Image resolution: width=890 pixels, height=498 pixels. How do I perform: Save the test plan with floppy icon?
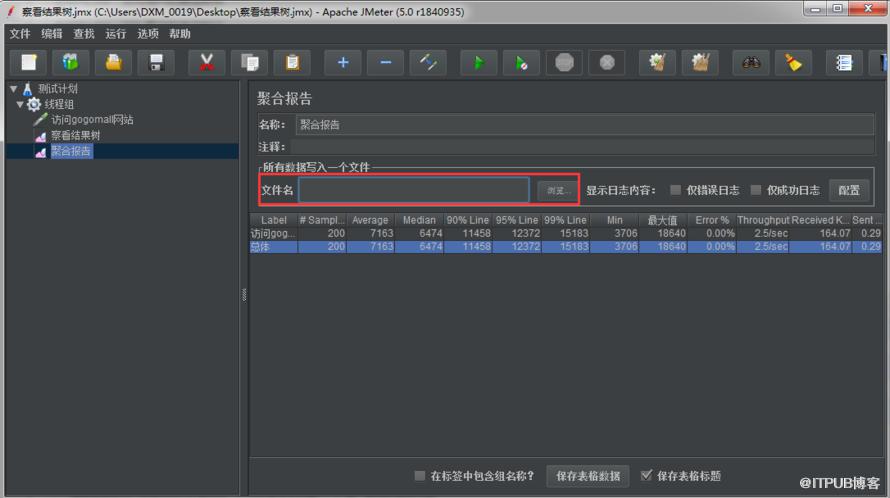pyautogui.click(x=156, y=62)
